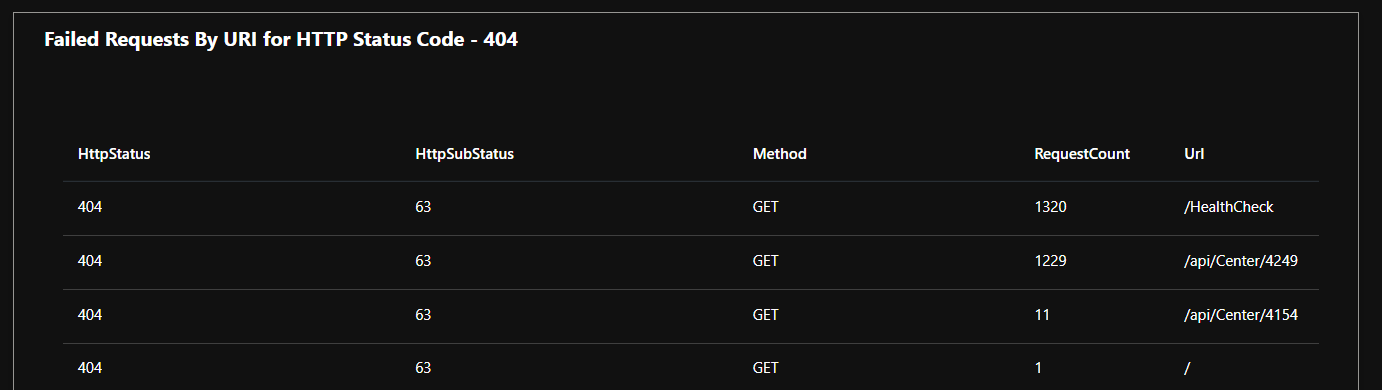Click the Url column header

(x=1193, y=154)
